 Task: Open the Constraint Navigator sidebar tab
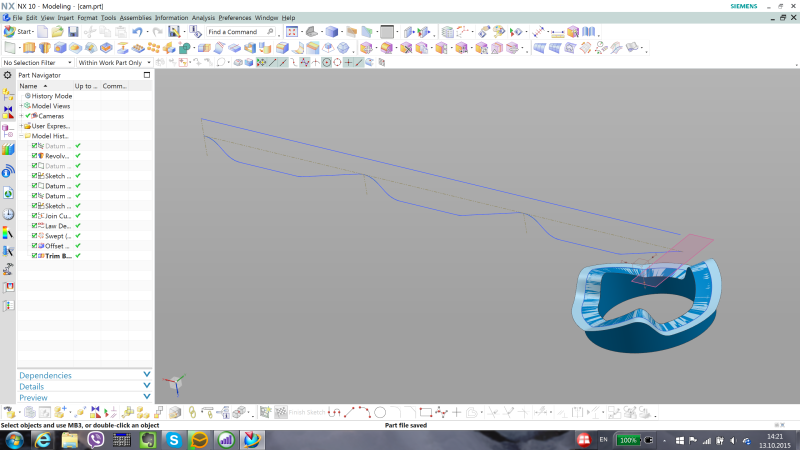pos(8,112)
